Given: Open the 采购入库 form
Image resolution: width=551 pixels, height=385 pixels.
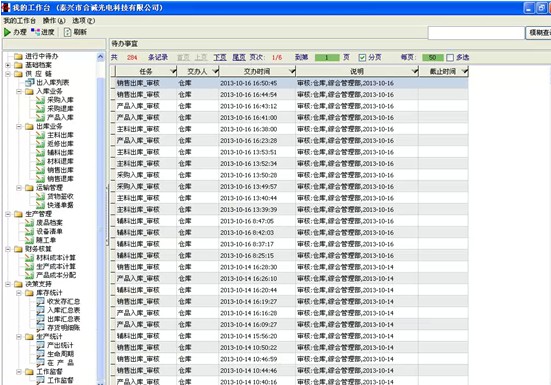Looking at the screenshot, I should tap(60, 100).
